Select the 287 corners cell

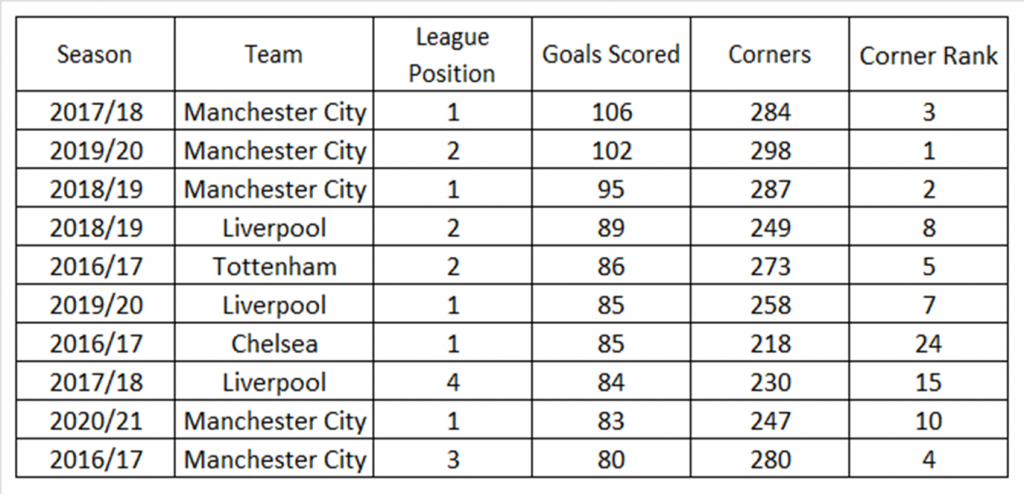click(770, 188)
